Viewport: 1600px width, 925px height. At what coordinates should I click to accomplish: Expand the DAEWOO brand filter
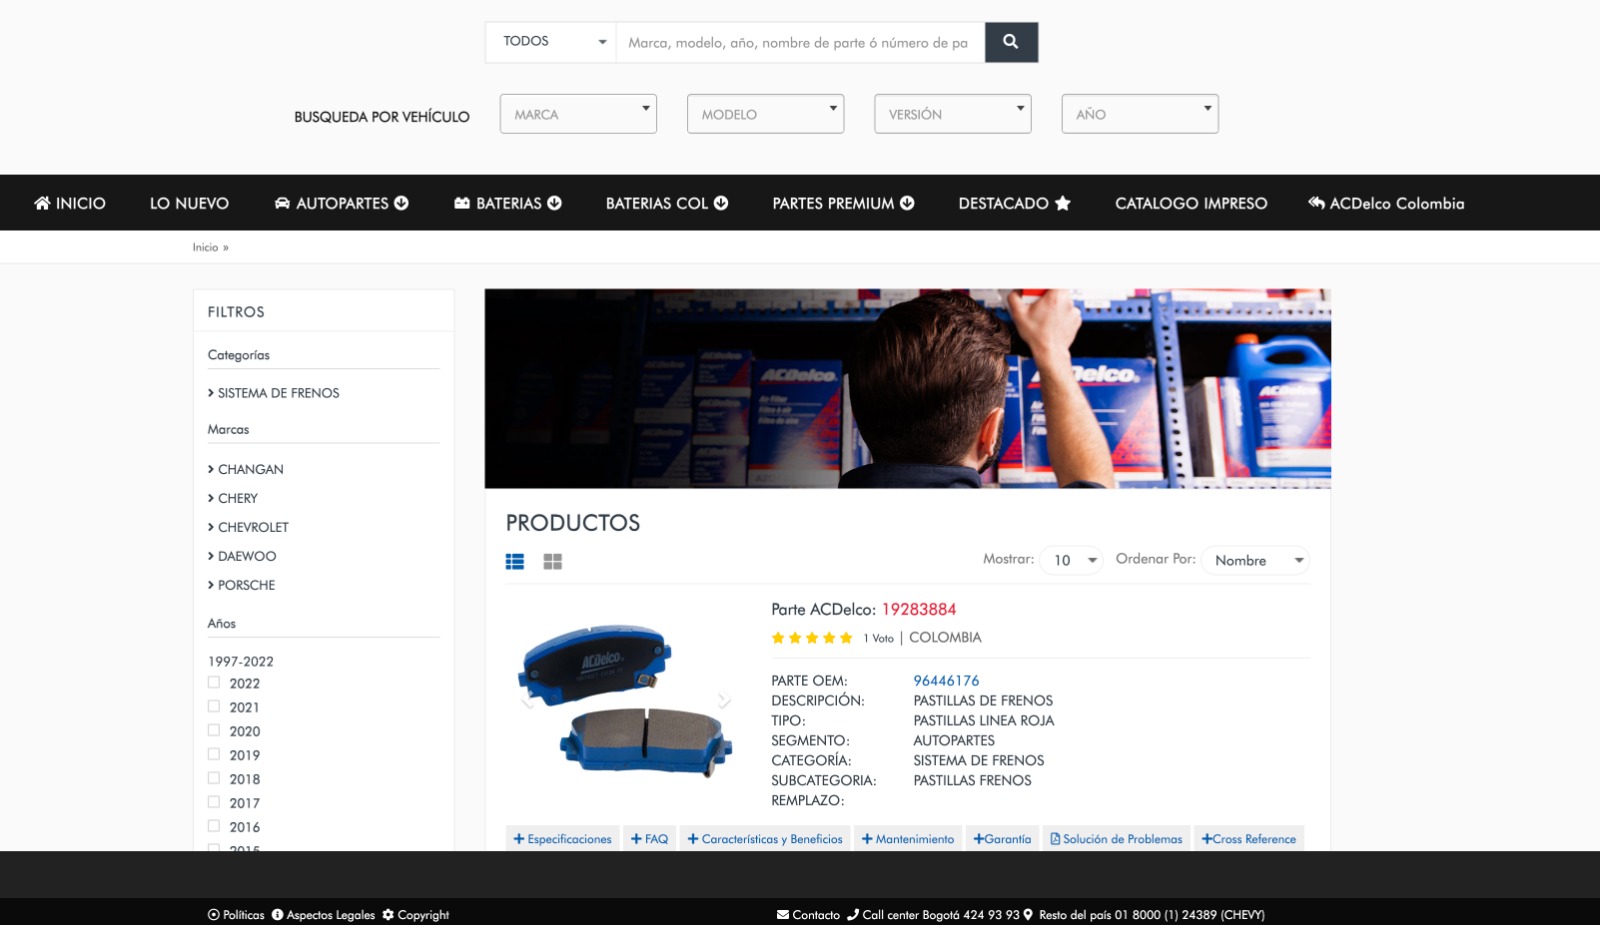pos(242,556)
